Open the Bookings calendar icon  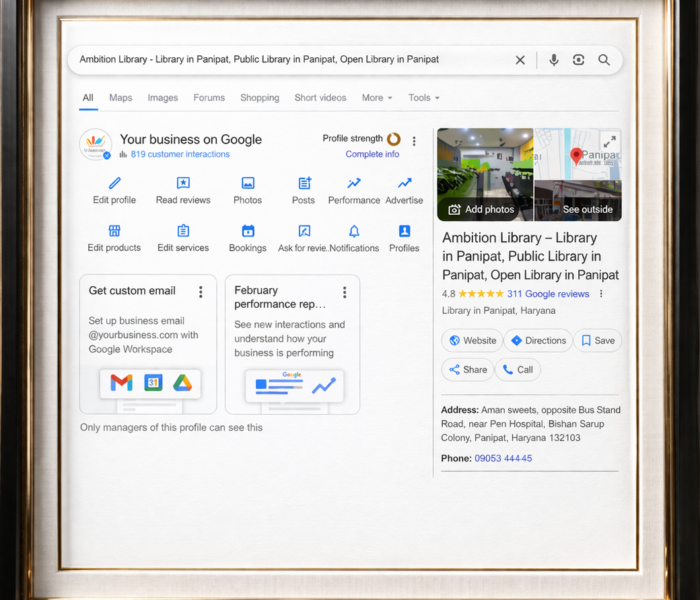click(x=248, y=231)
